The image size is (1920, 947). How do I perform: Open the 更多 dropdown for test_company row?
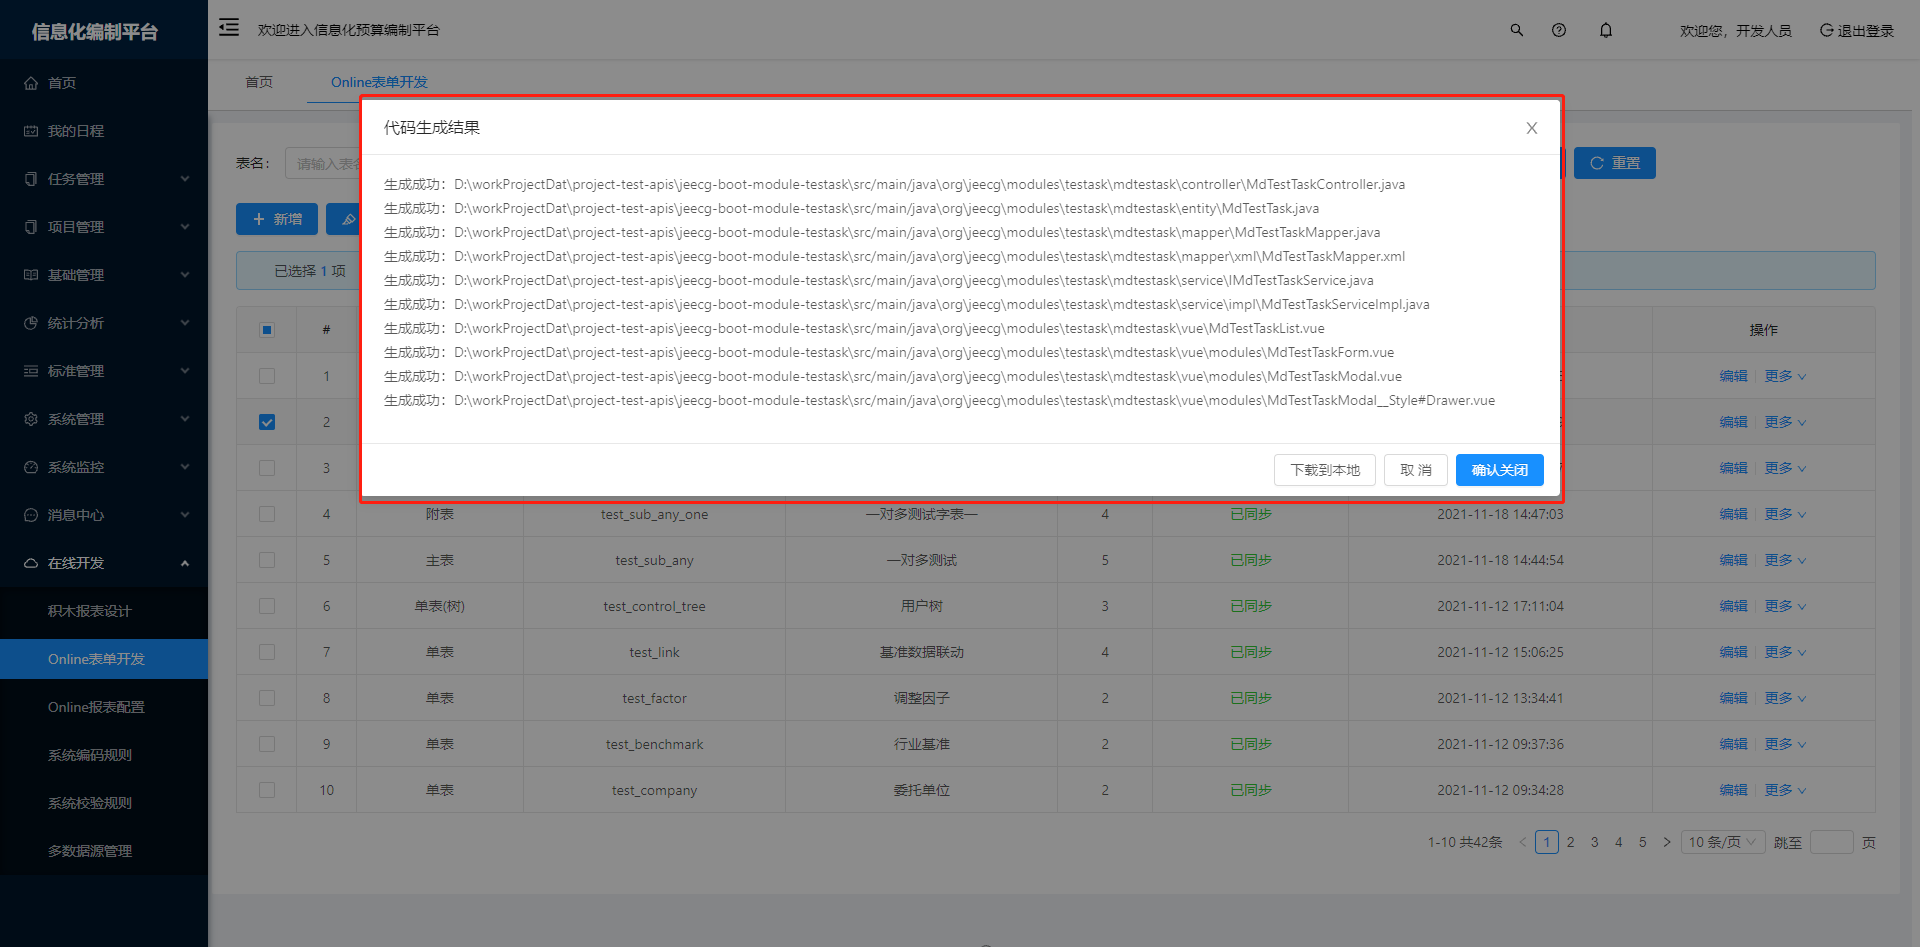pyautogui.click(x=1785, y=790)
